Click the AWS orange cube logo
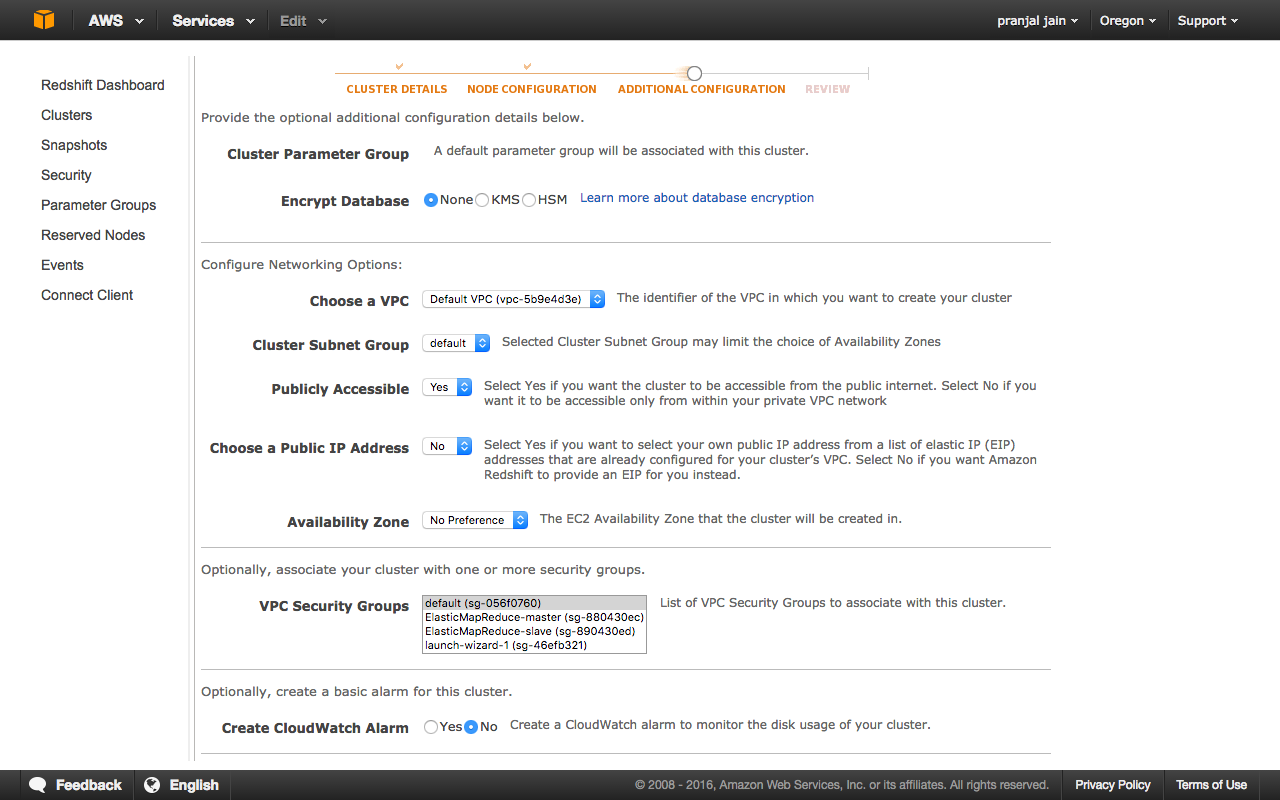Viewport: 1280px width, 800px height. (43, 20)
